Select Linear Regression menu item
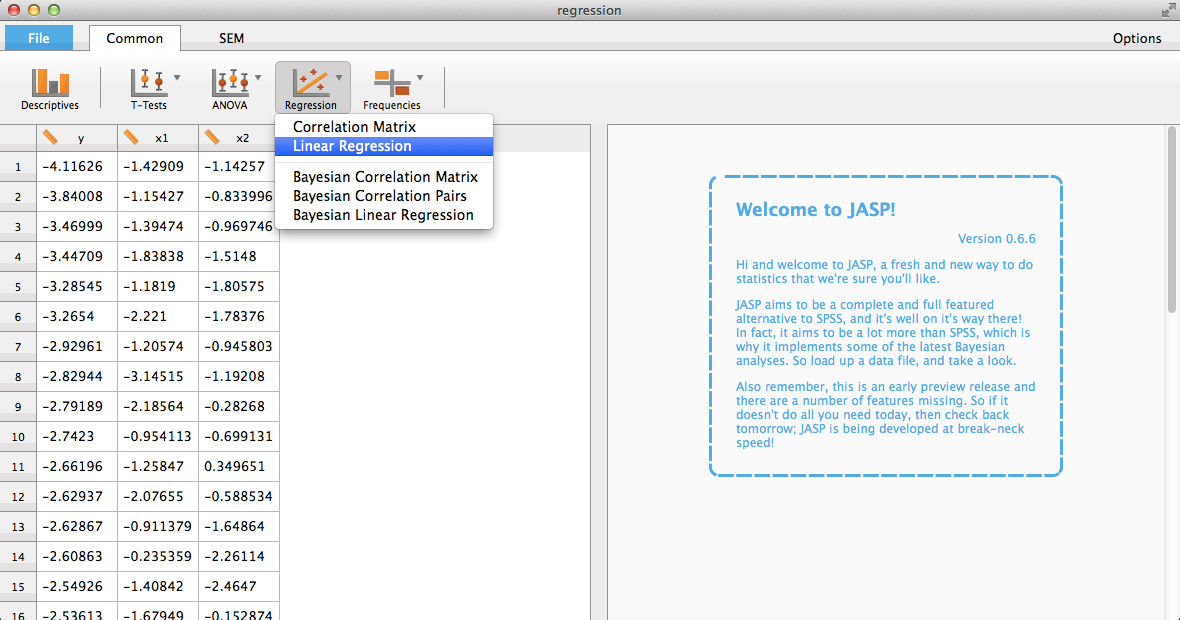1180x620 pixels. point(384,146)
